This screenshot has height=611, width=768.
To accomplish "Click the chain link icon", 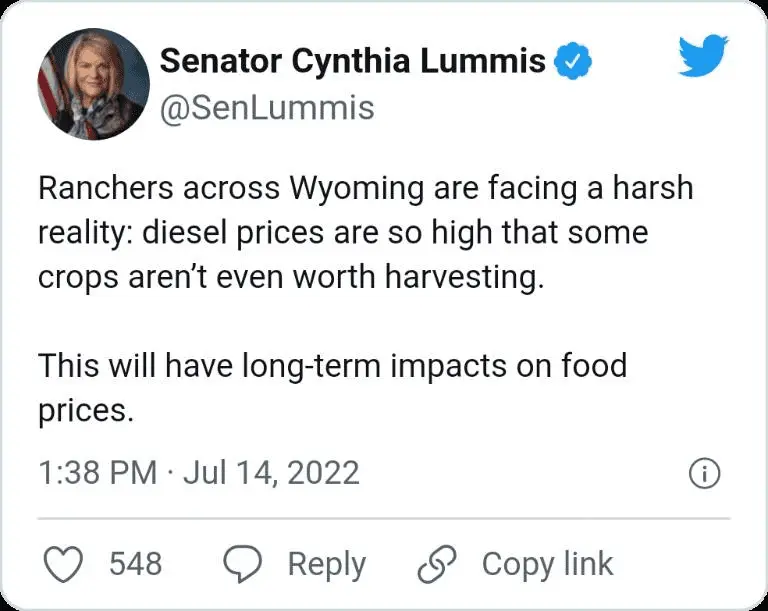I will pyautogui.click(x=436, y=564).
